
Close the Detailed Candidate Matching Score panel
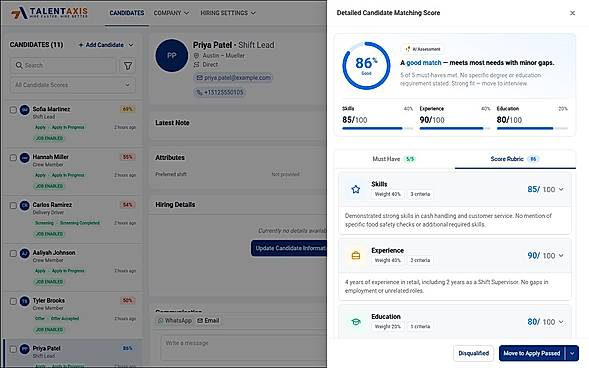572,13
